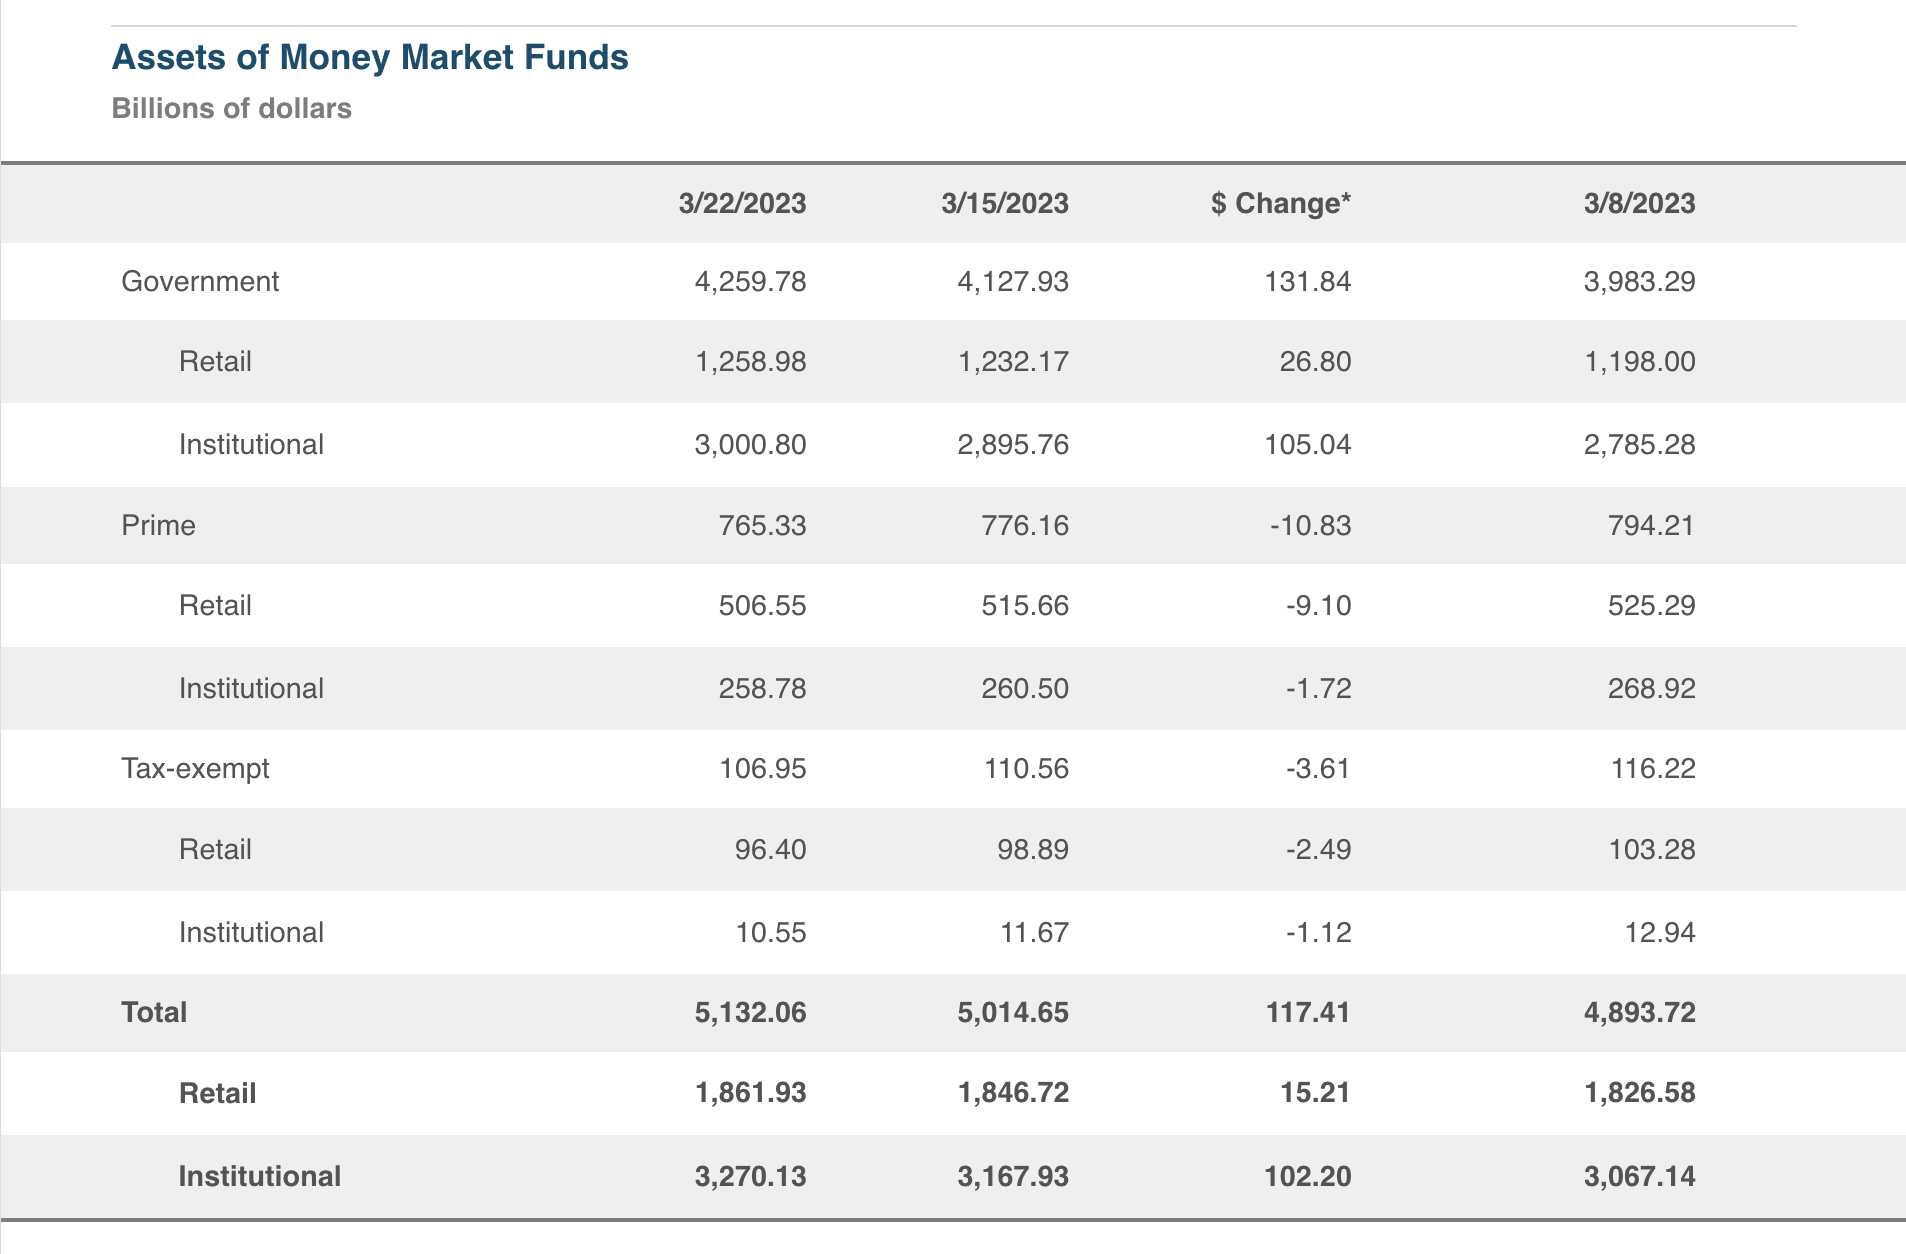Select the Billions of dollars subtitle
Screen dimensions: 1906x1254
click(x=231, y=108)
